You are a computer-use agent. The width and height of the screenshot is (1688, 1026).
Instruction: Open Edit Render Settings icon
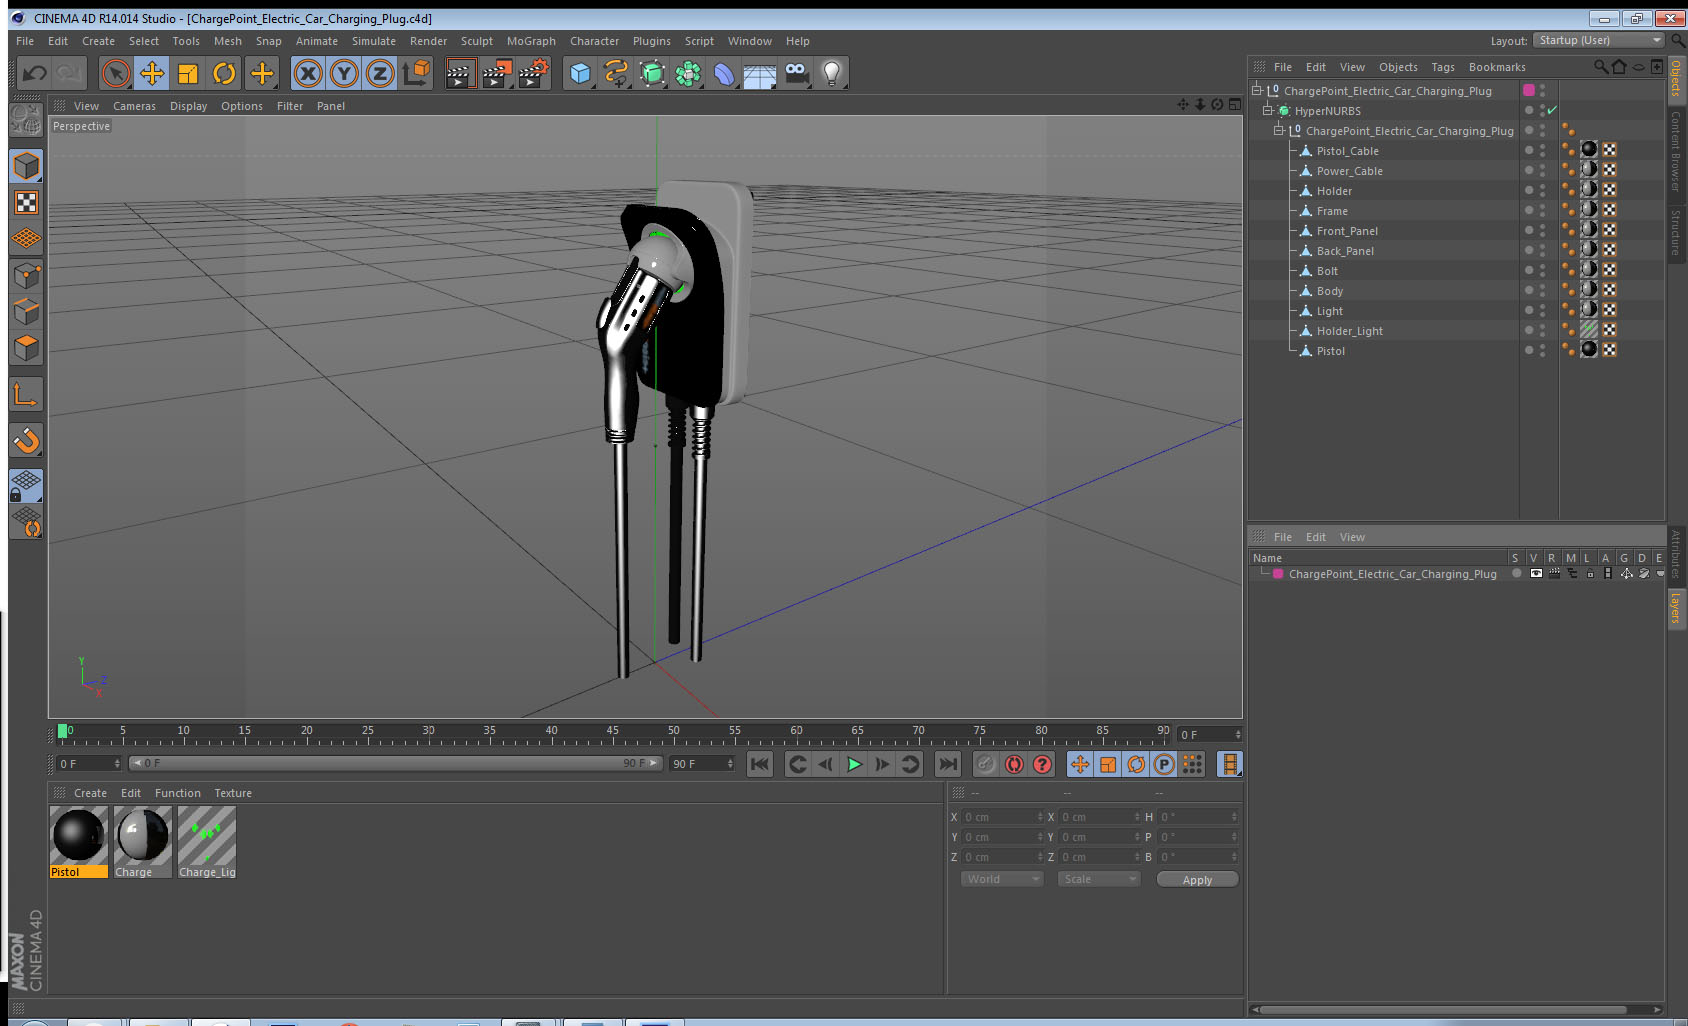pos(534,73)
